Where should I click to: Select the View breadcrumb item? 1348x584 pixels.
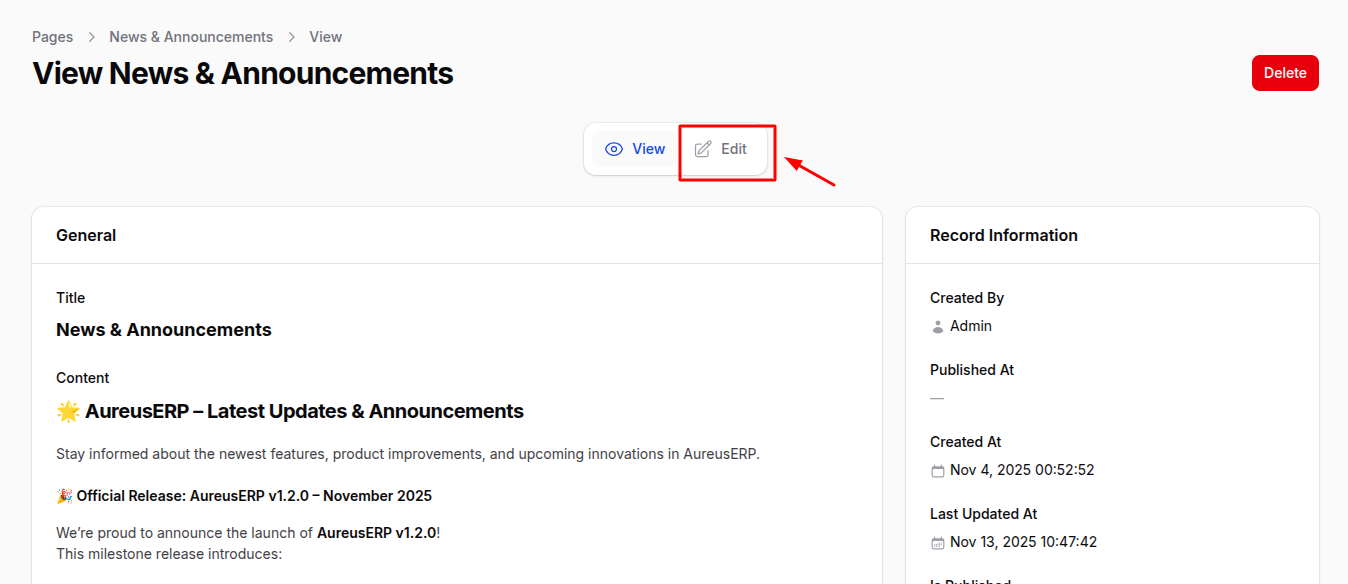[325, 37]
